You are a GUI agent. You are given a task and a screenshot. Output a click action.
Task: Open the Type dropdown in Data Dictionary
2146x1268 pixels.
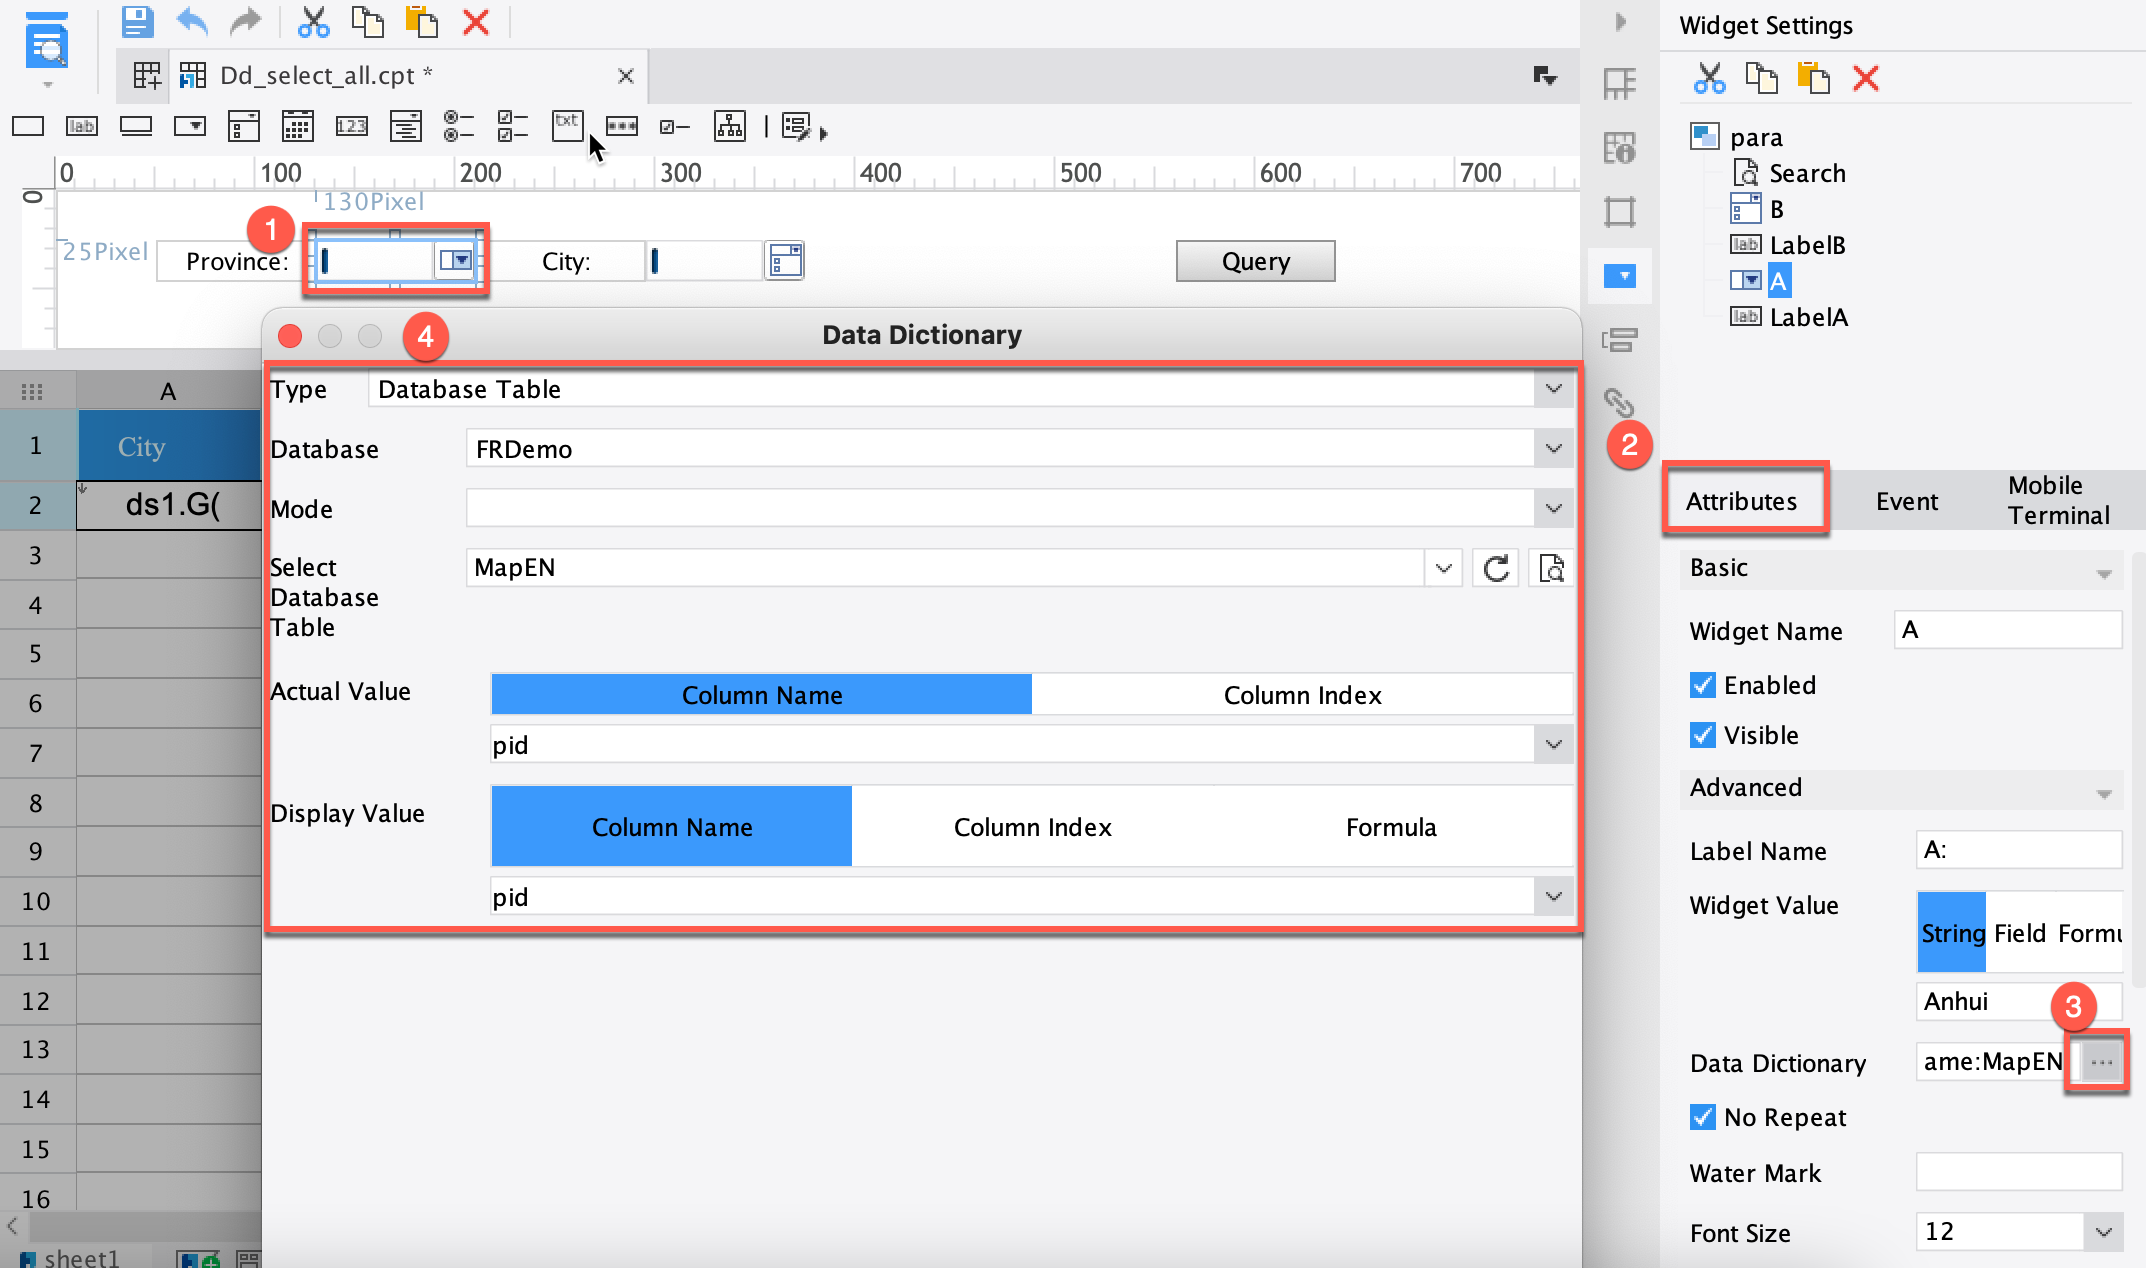(x=1551, y=389)
